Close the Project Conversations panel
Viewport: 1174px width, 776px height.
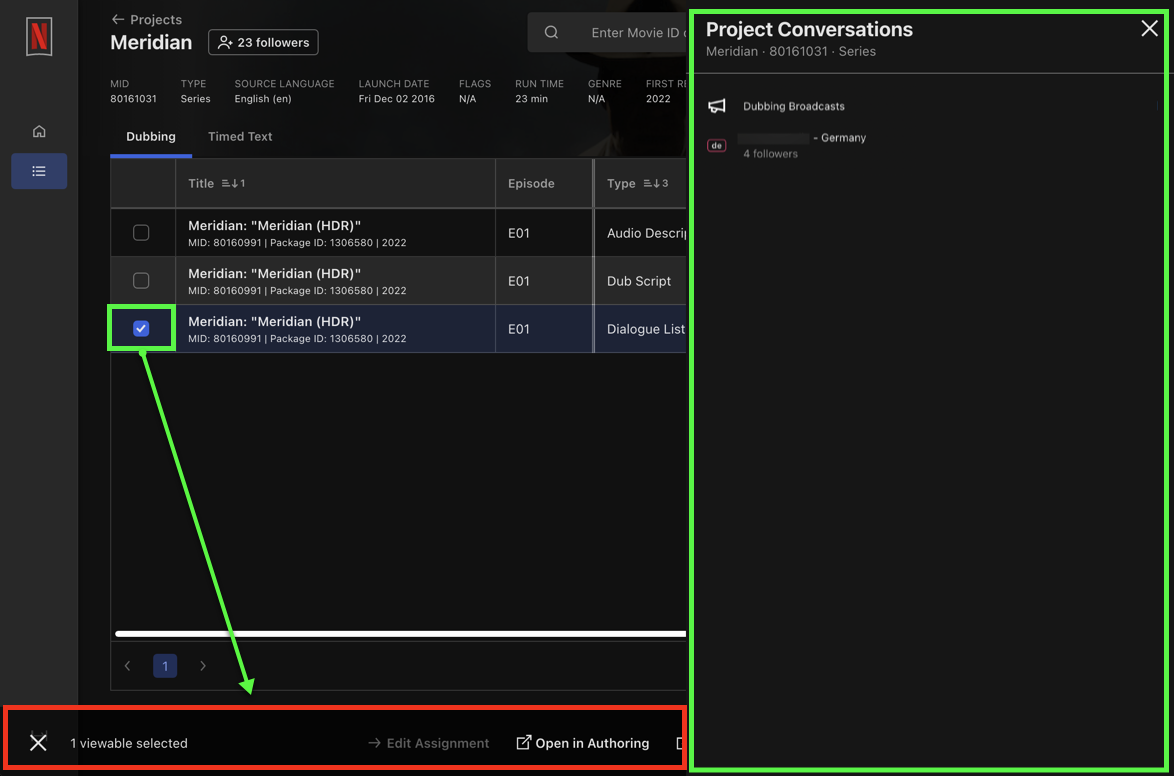[1149, 29]
